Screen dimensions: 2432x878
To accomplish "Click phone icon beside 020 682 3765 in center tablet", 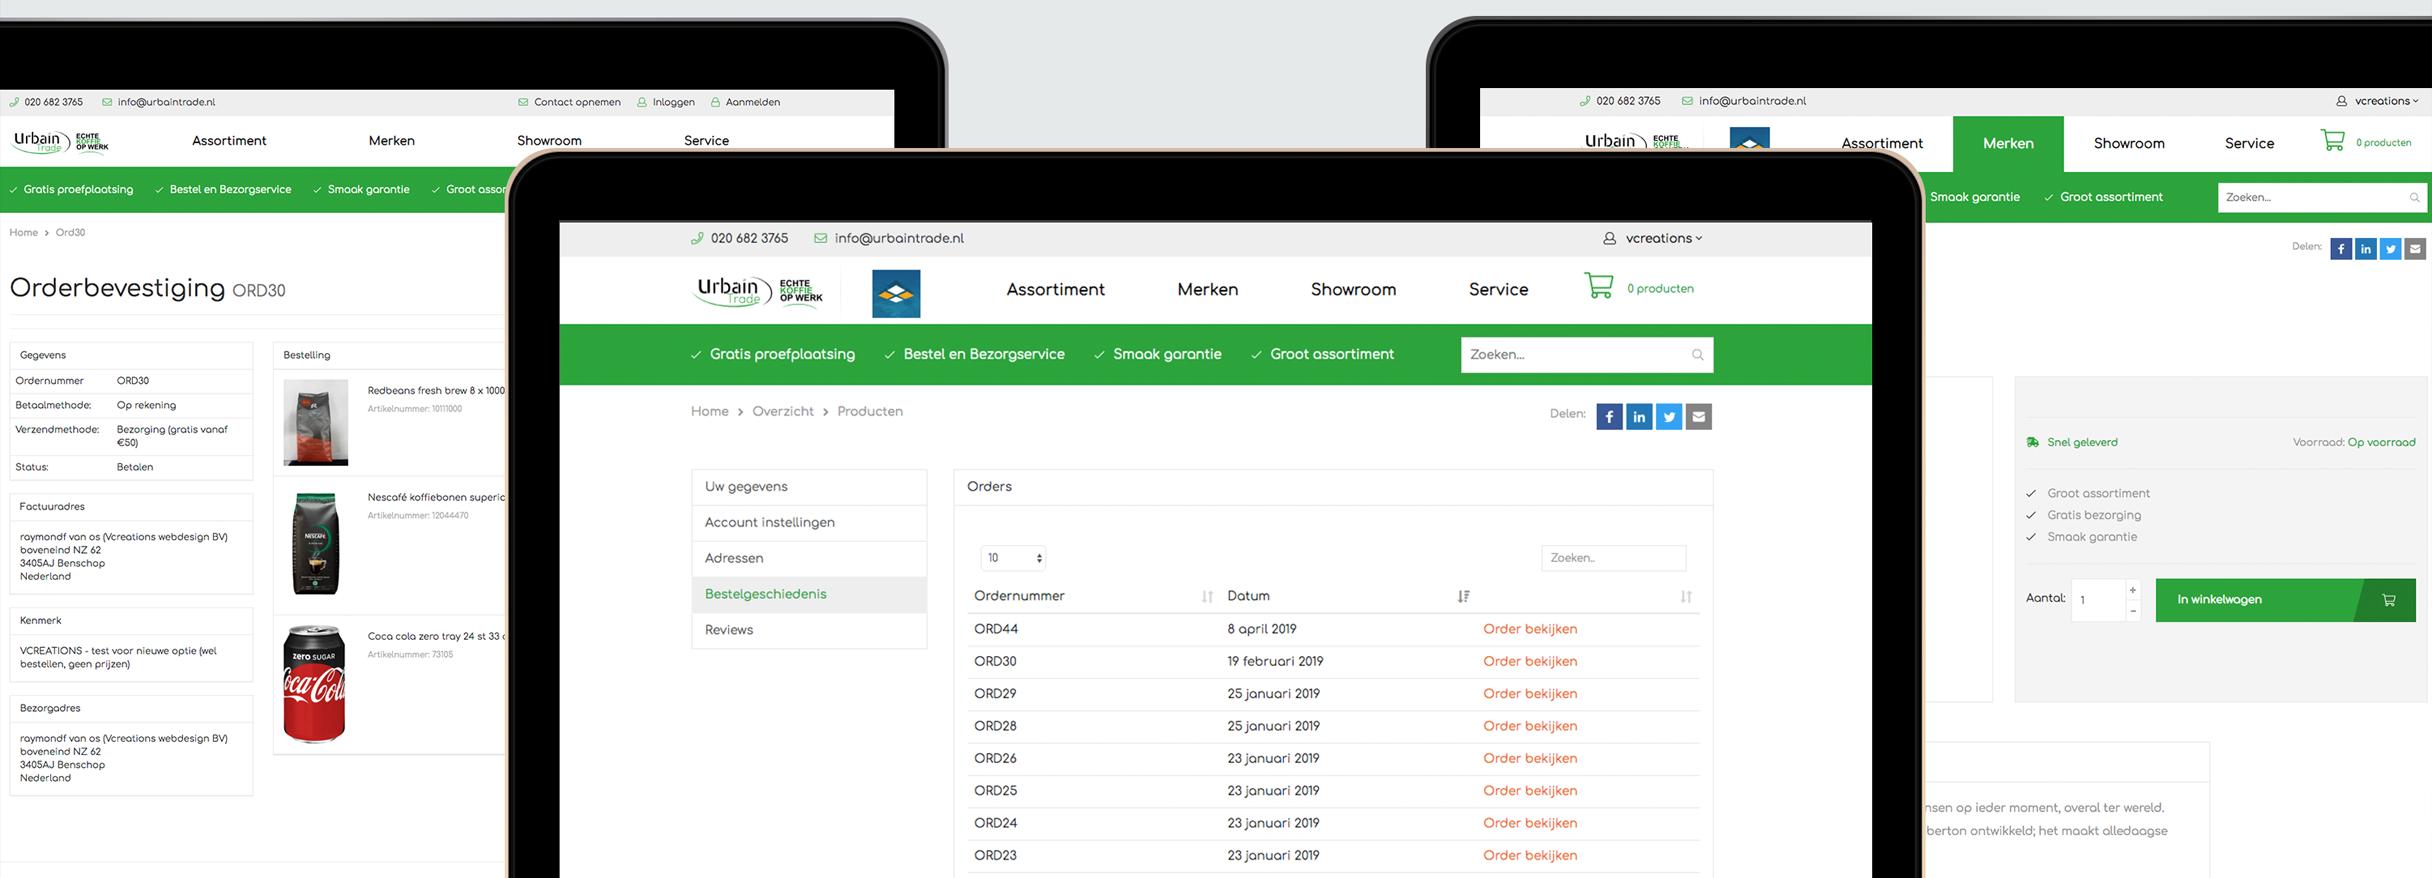I will (x=697, y=239).
